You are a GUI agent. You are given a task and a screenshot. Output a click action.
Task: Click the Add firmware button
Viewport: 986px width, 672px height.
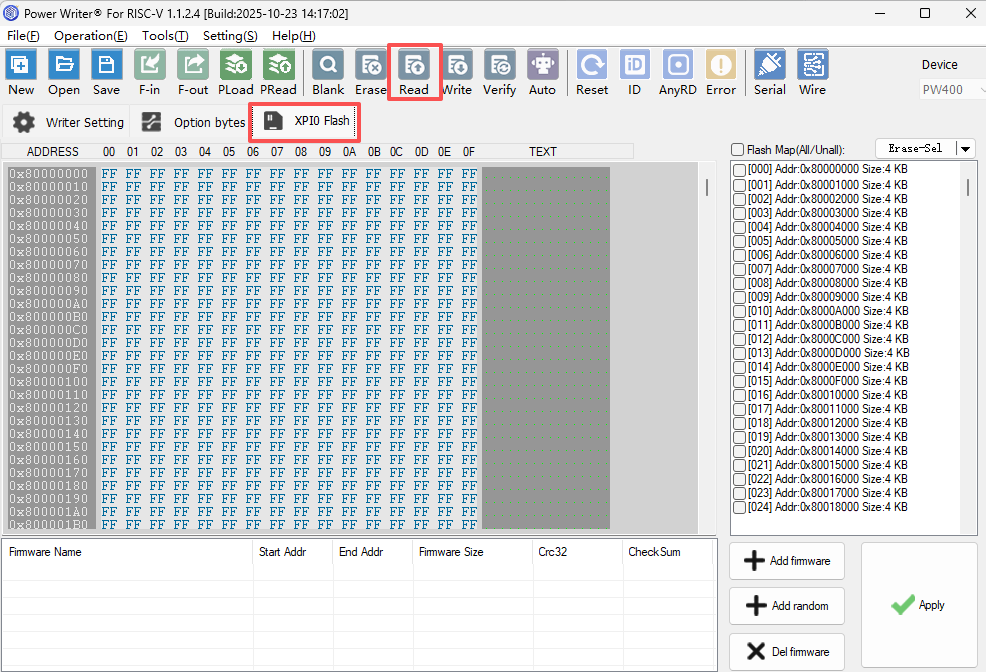[787, 561]
